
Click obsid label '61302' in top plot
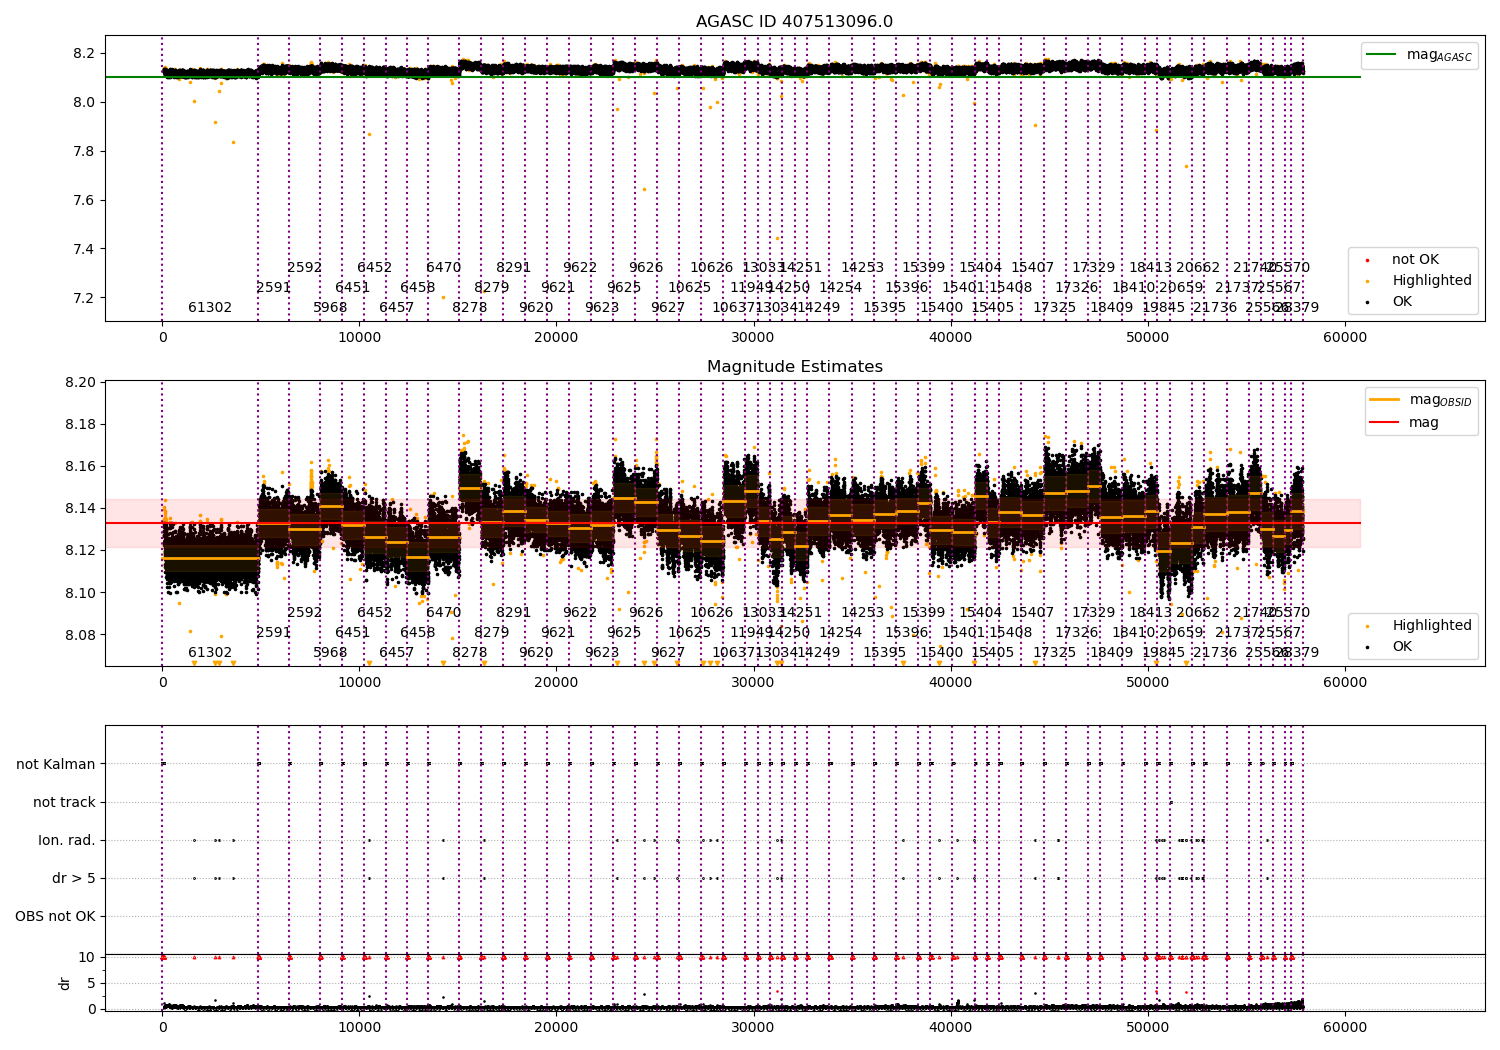[210, 308]
